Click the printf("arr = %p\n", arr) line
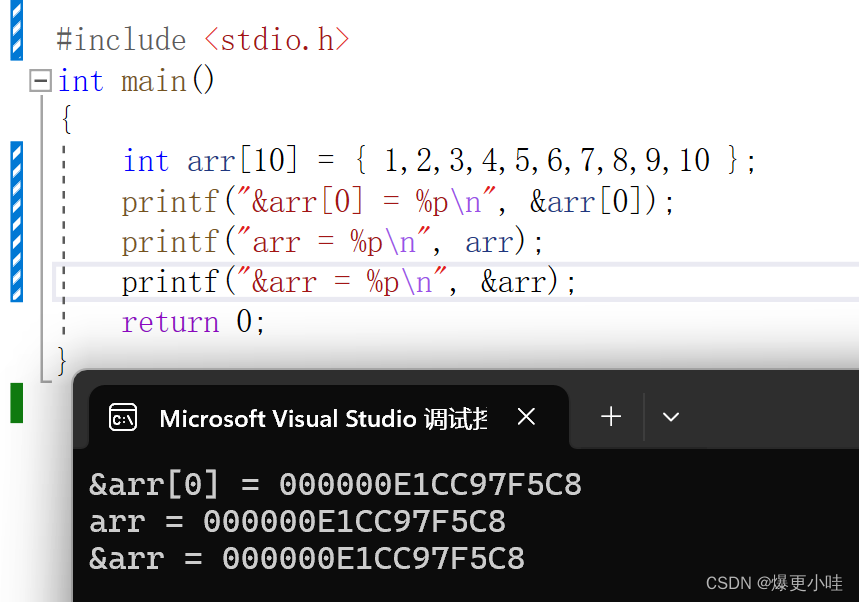This screenshot has width=859, height=602. (x=332, y=242)
